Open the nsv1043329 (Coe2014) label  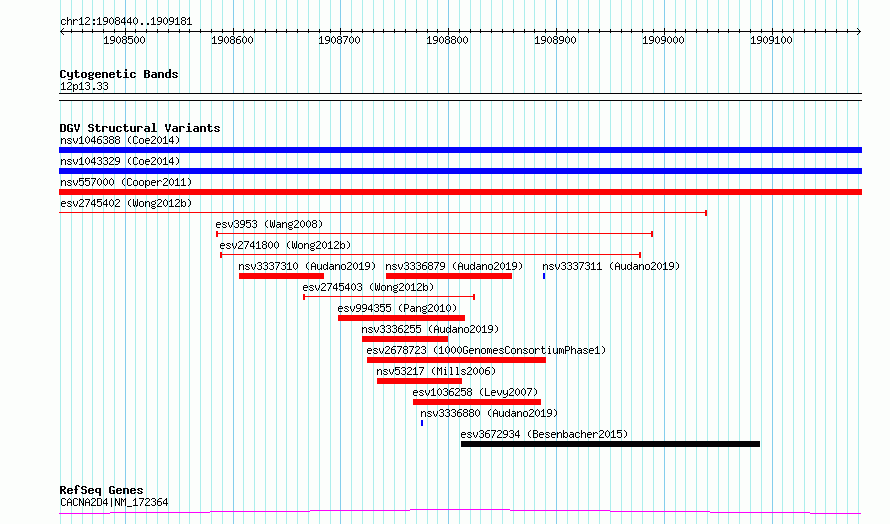120,161
